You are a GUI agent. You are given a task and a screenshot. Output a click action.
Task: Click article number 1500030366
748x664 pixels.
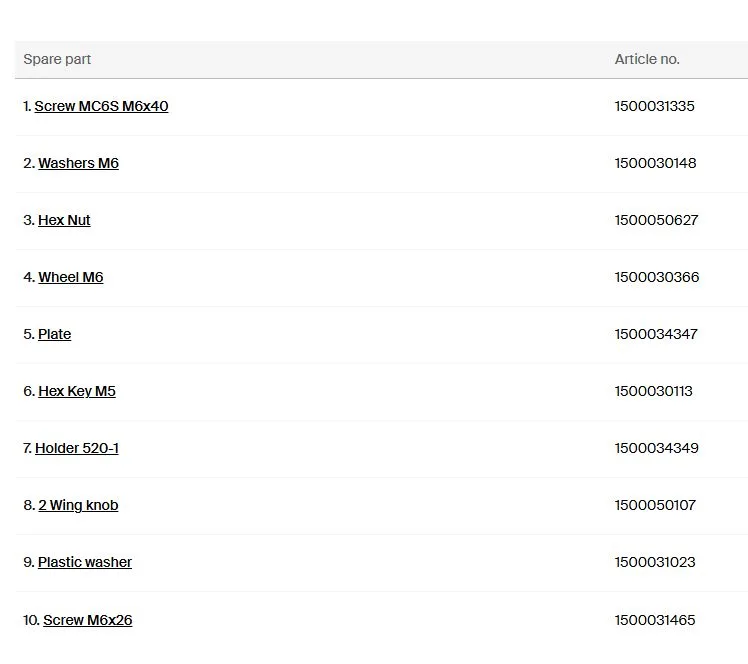[x=657, y=277]
